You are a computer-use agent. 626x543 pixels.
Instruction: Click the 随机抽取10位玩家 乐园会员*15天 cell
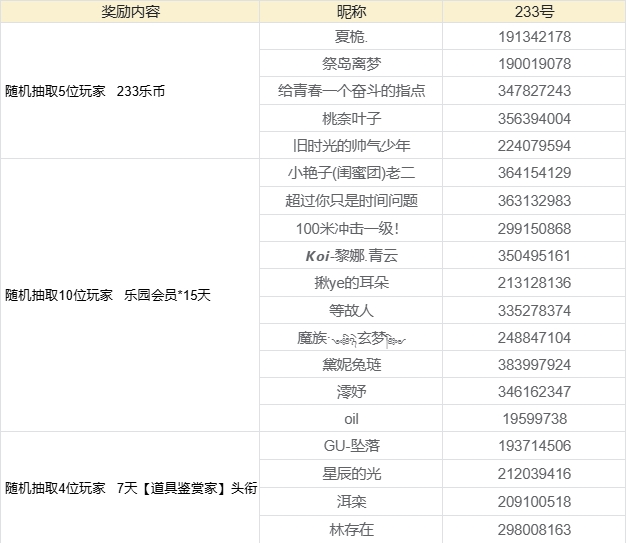(108, 296)
